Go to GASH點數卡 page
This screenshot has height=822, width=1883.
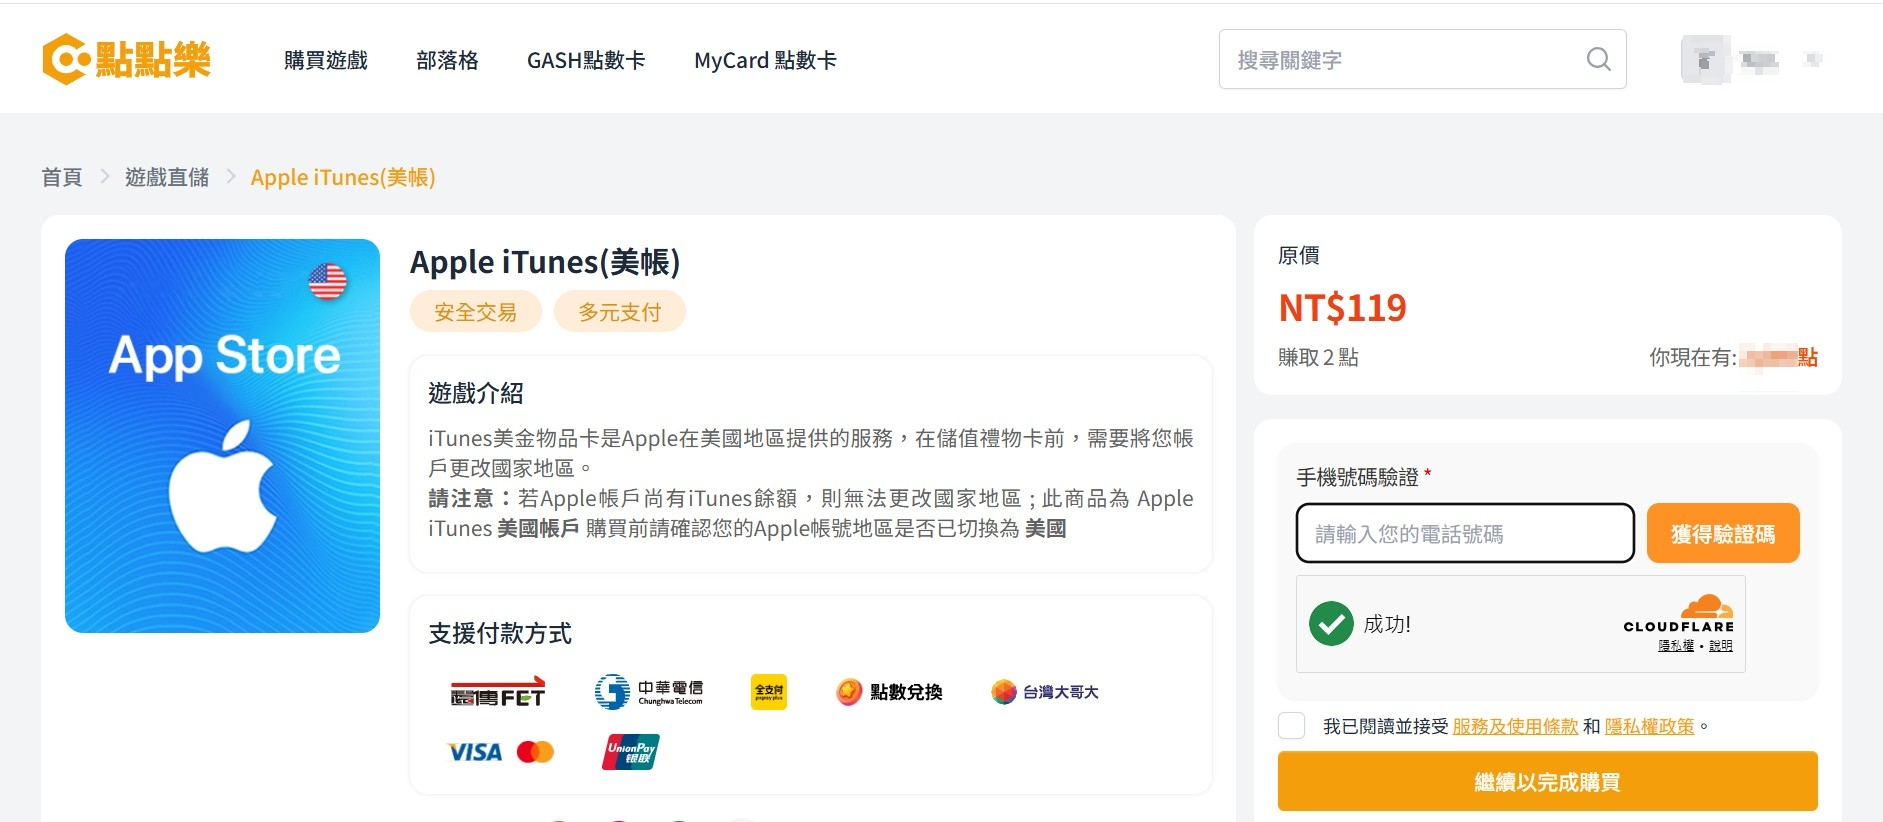click(x=586, y=60)
